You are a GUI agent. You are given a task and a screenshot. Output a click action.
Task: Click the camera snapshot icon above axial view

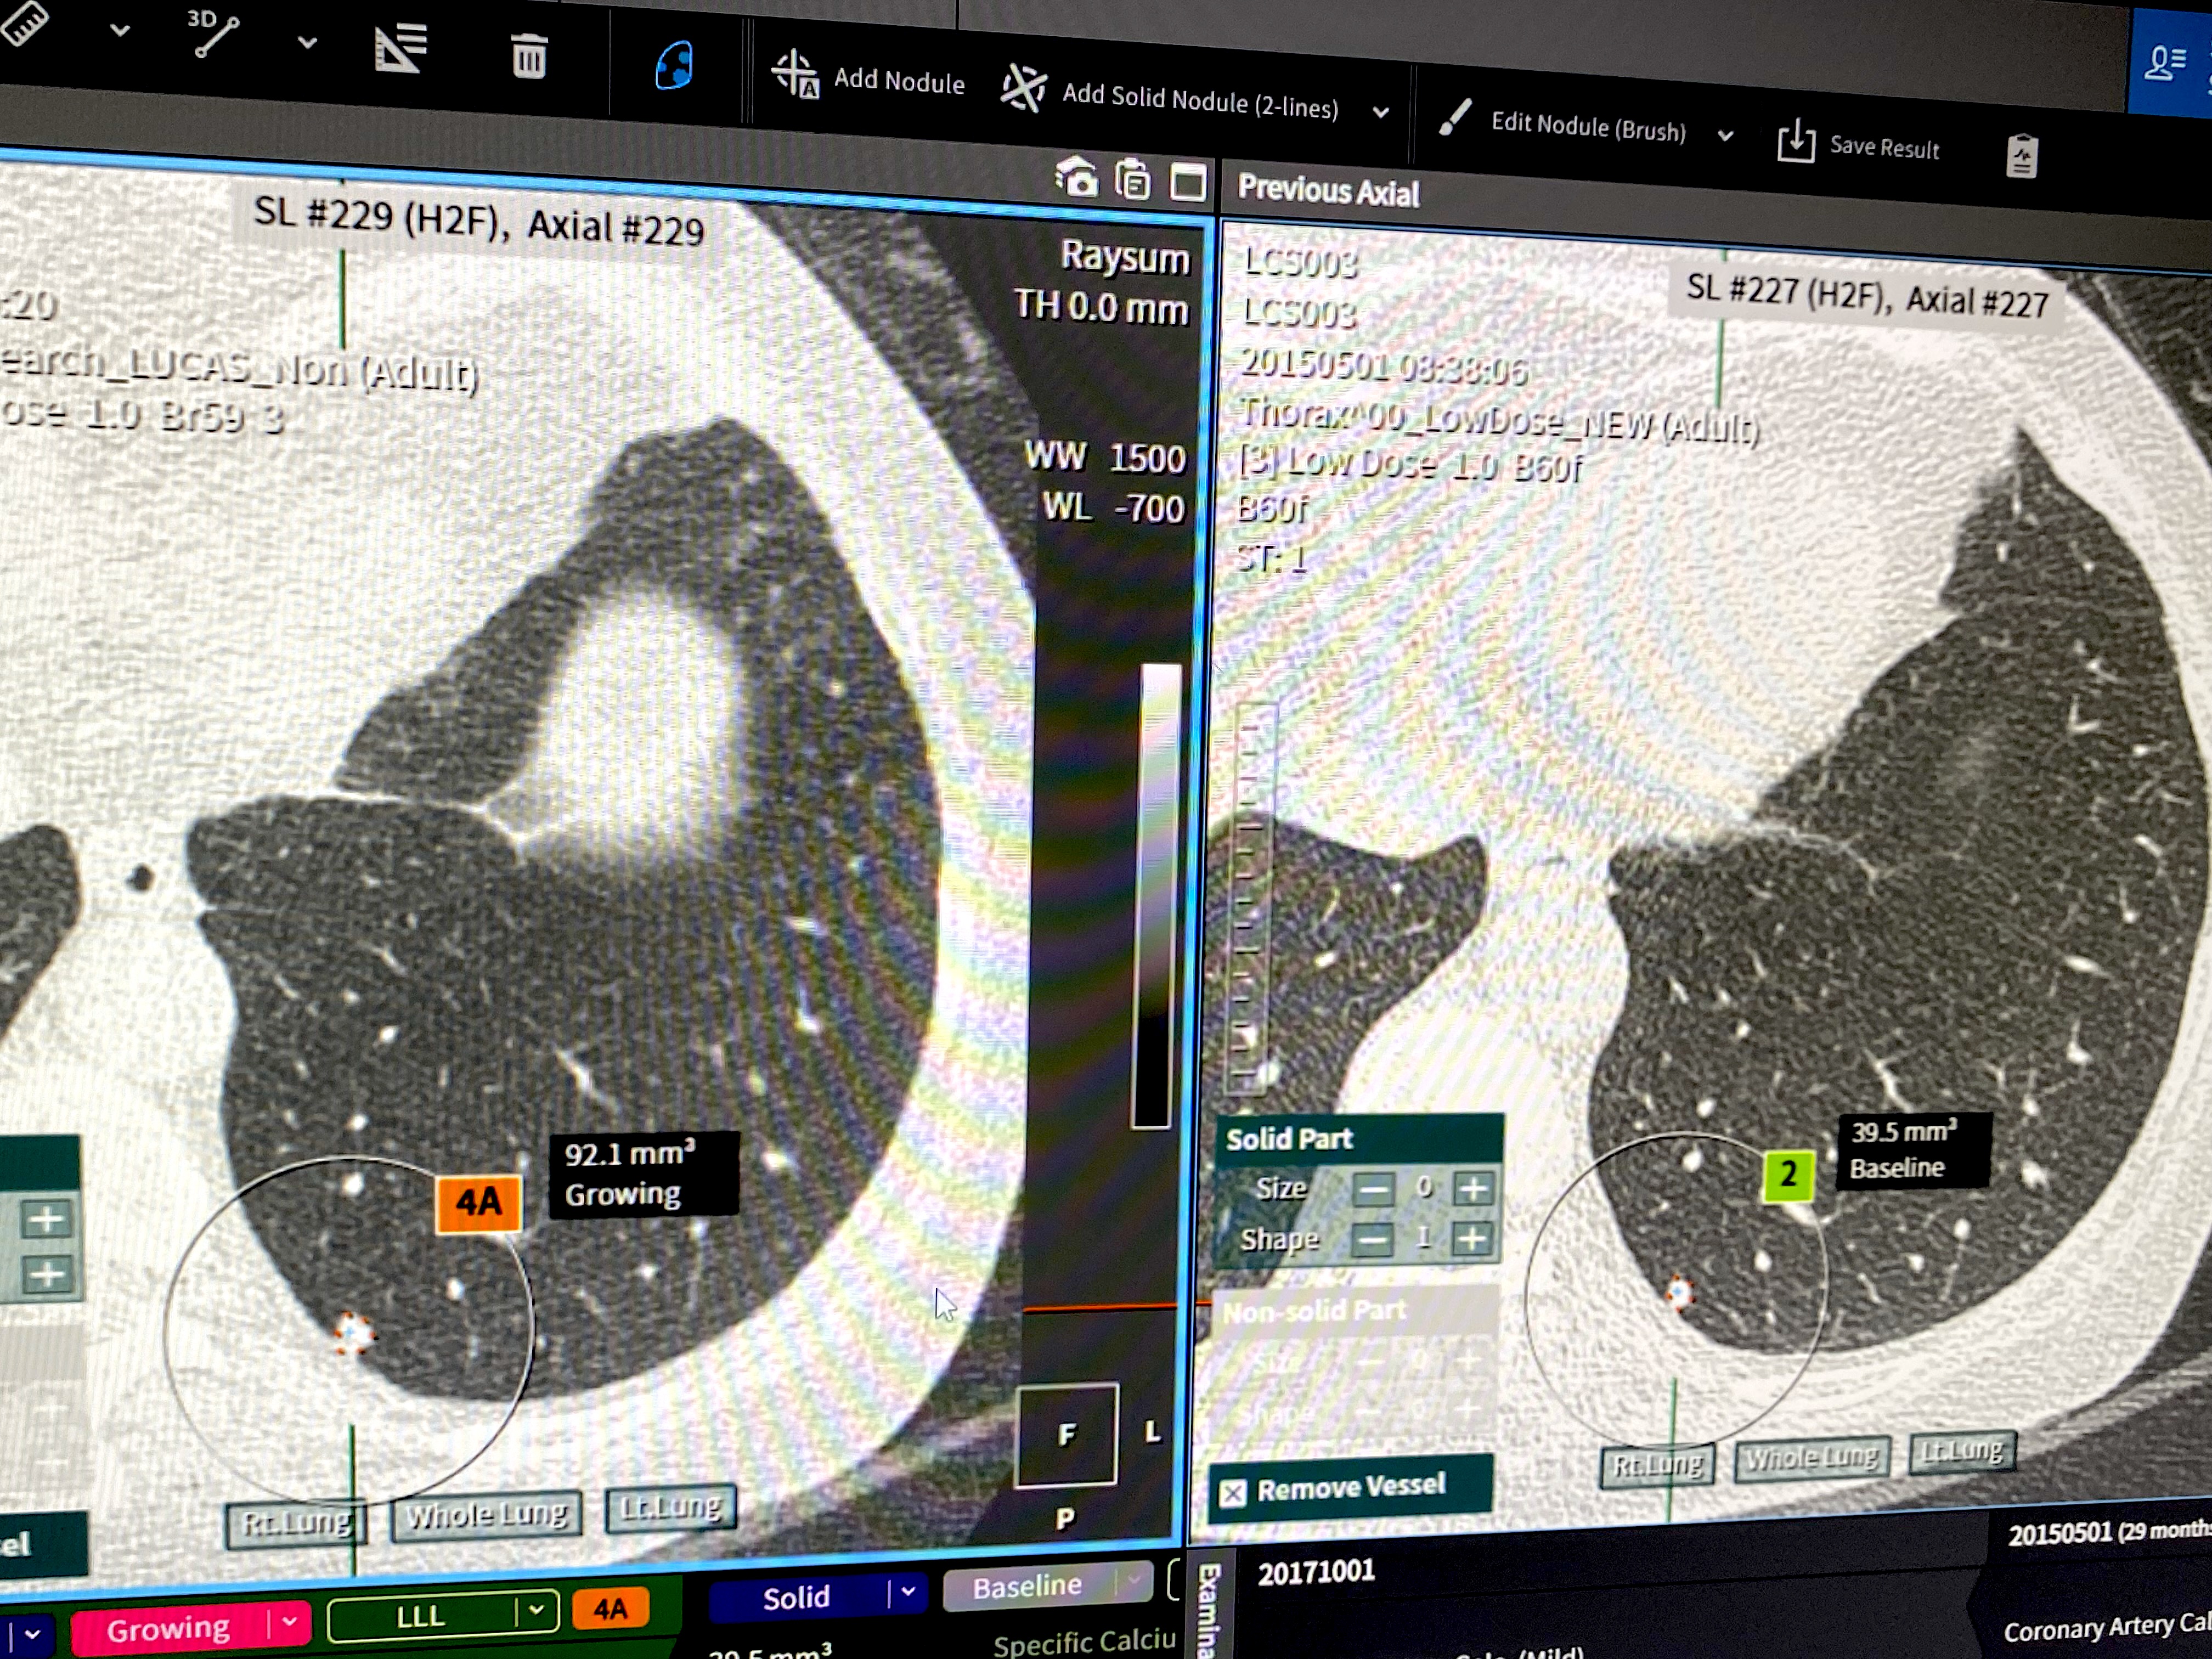[x=1077, y=179]
